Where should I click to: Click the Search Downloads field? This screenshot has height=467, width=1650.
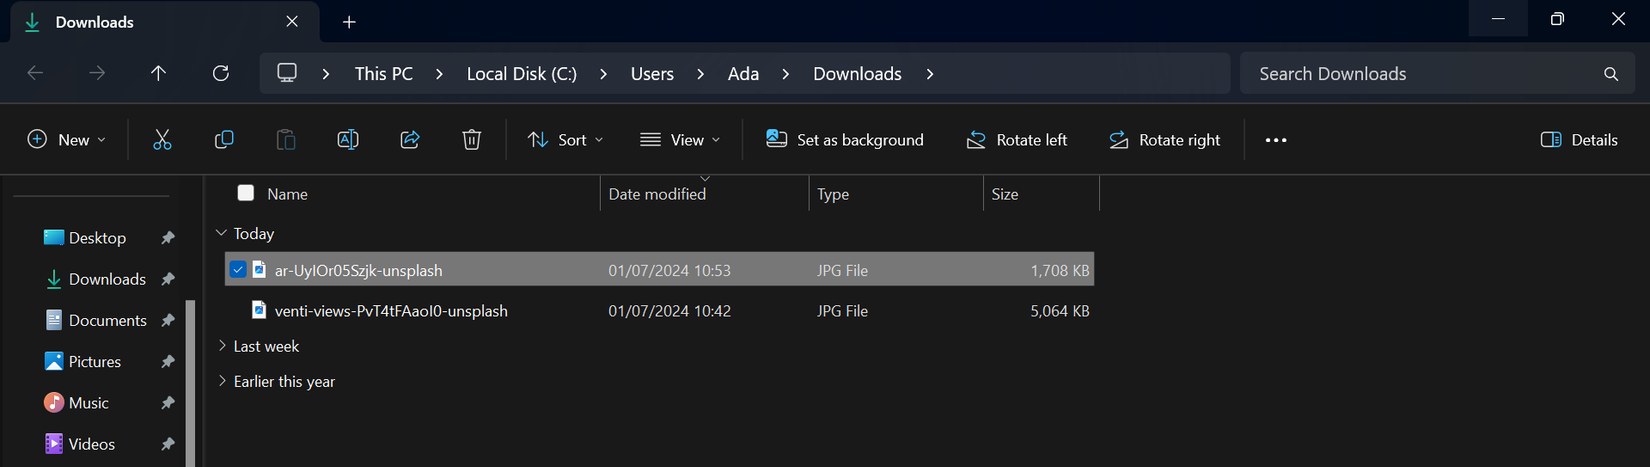[x=1420, y=74]
